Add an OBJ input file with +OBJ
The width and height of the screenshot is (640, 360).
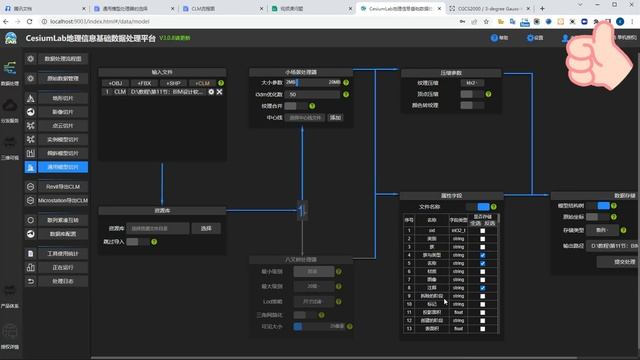(x=115, y=83)
